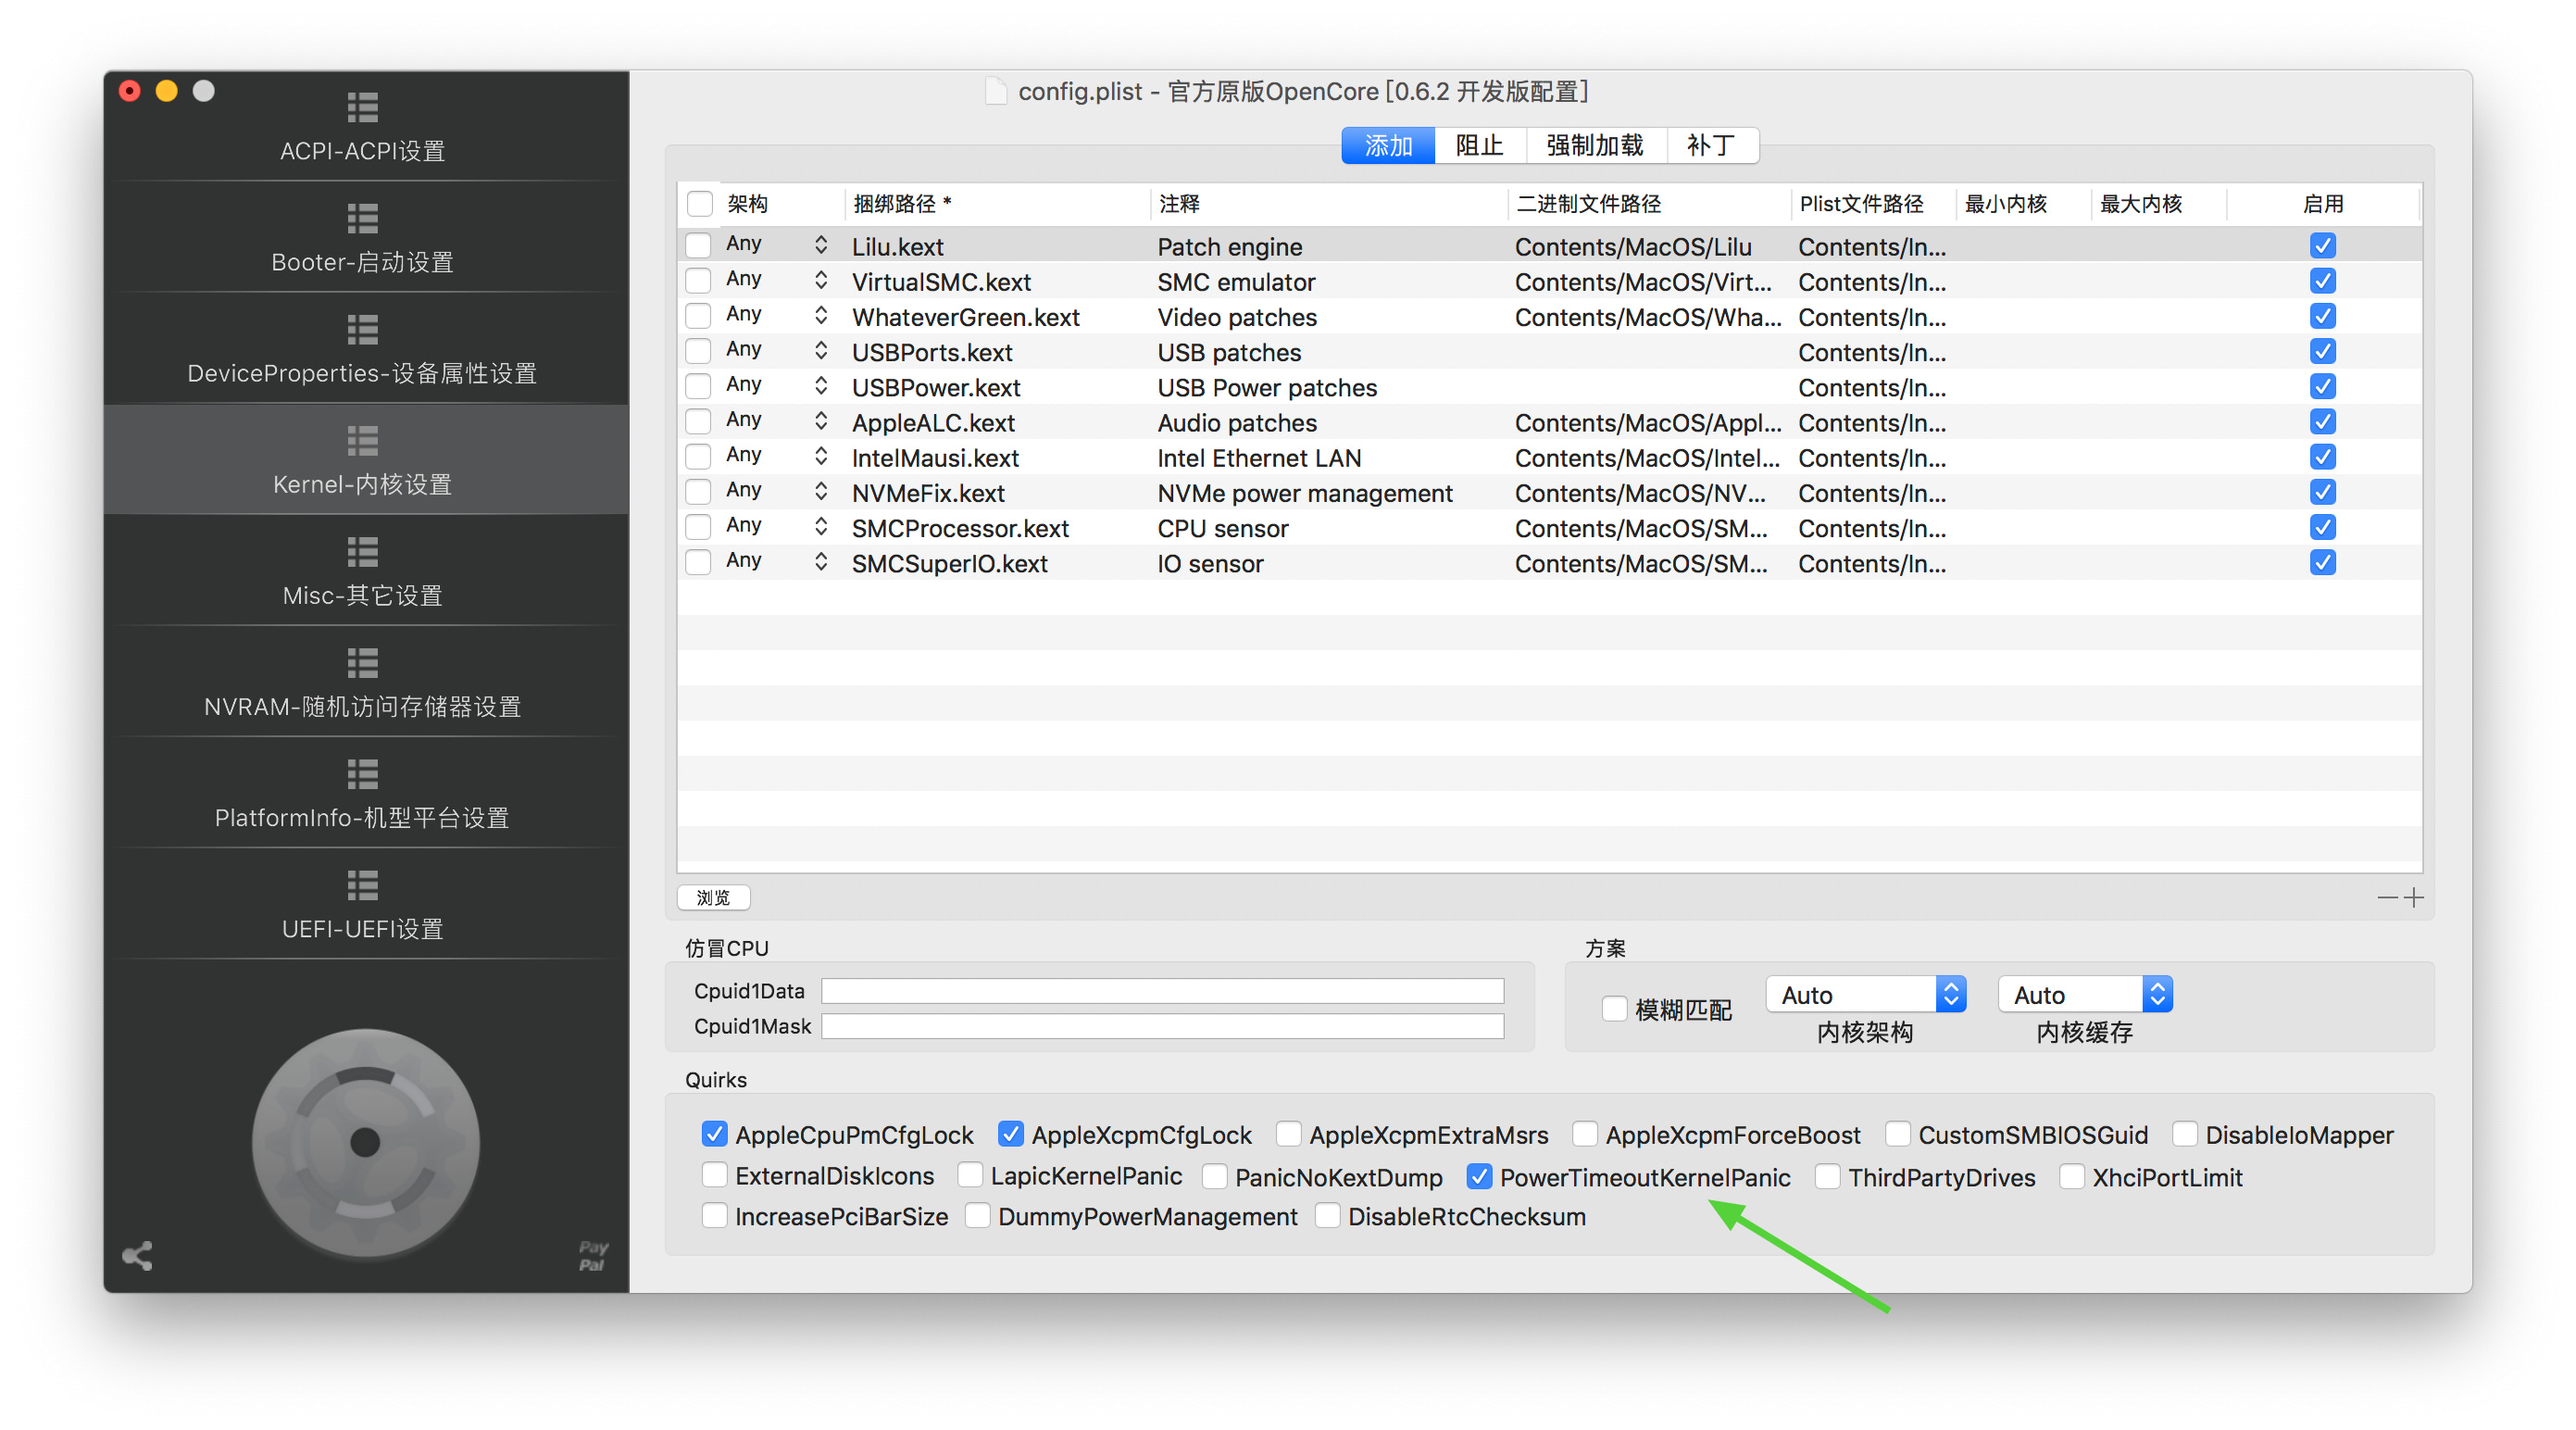Image resolution: width=2576 pixels, height=1430 pixels.
Task: Open arch stepper for SMCSuperIO.kext row
Action: point(820,561)
